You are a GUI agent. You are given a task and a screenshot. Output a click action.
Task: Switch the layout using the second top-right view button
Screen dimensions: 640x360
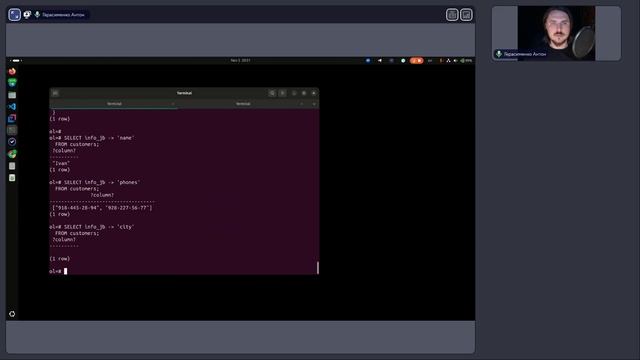pyautogui.click(x=466, y=15)
